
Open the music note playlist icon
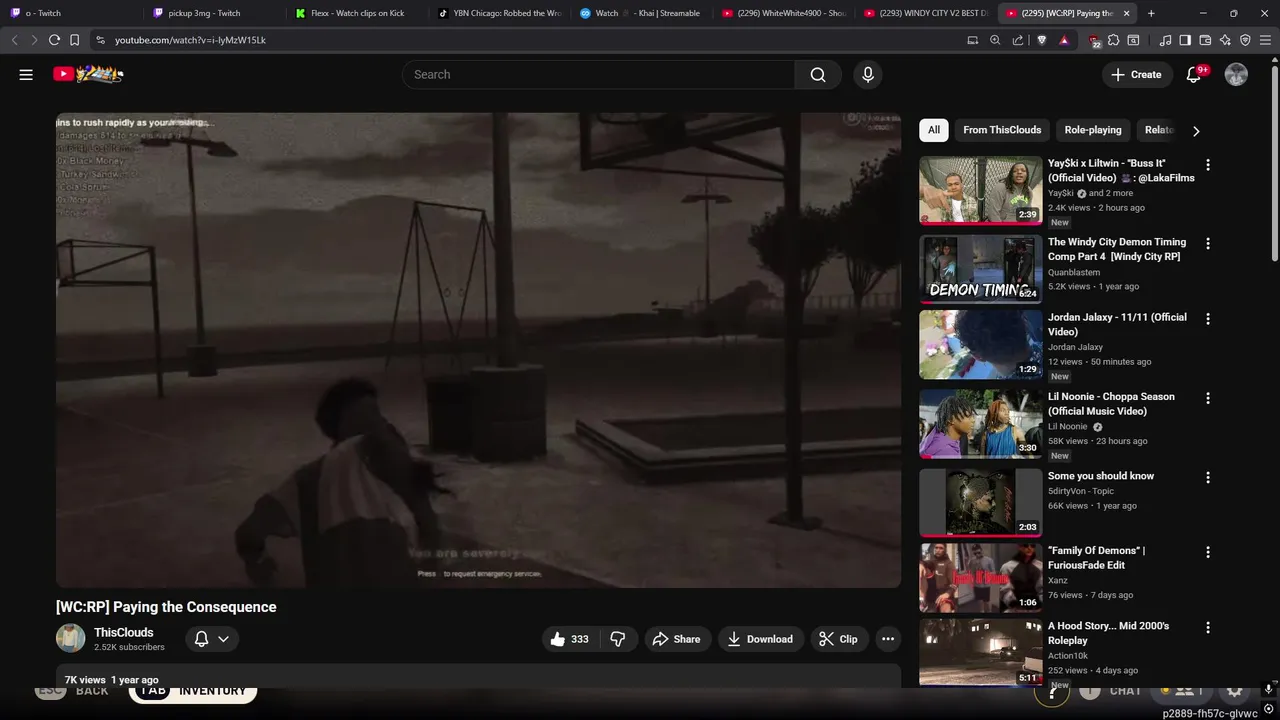click(1165, 40)
